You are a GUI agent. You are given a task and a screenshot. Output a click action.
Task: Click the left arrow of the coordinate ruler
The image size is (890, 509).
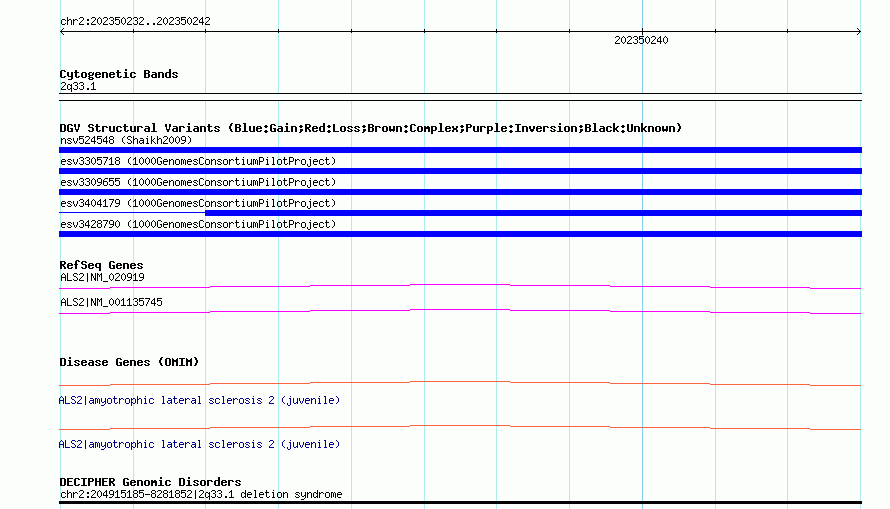point(62,32)
